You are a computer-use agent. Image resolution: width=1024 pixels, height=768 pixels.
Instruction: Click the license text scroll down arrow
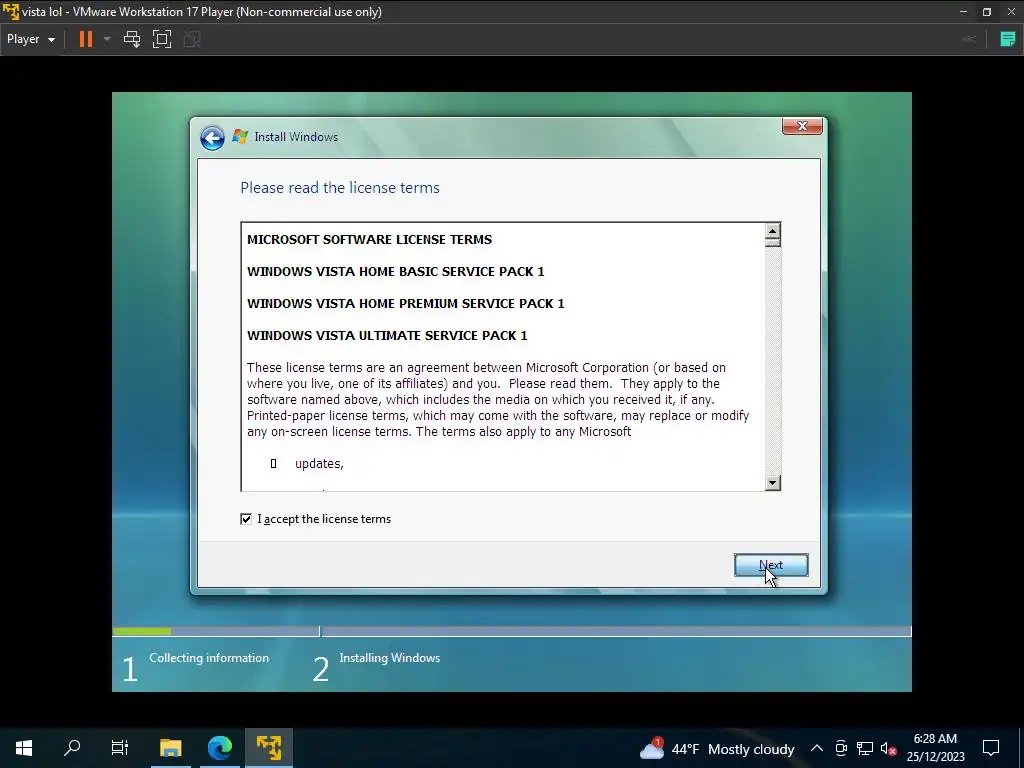click(x=773, y=483)
